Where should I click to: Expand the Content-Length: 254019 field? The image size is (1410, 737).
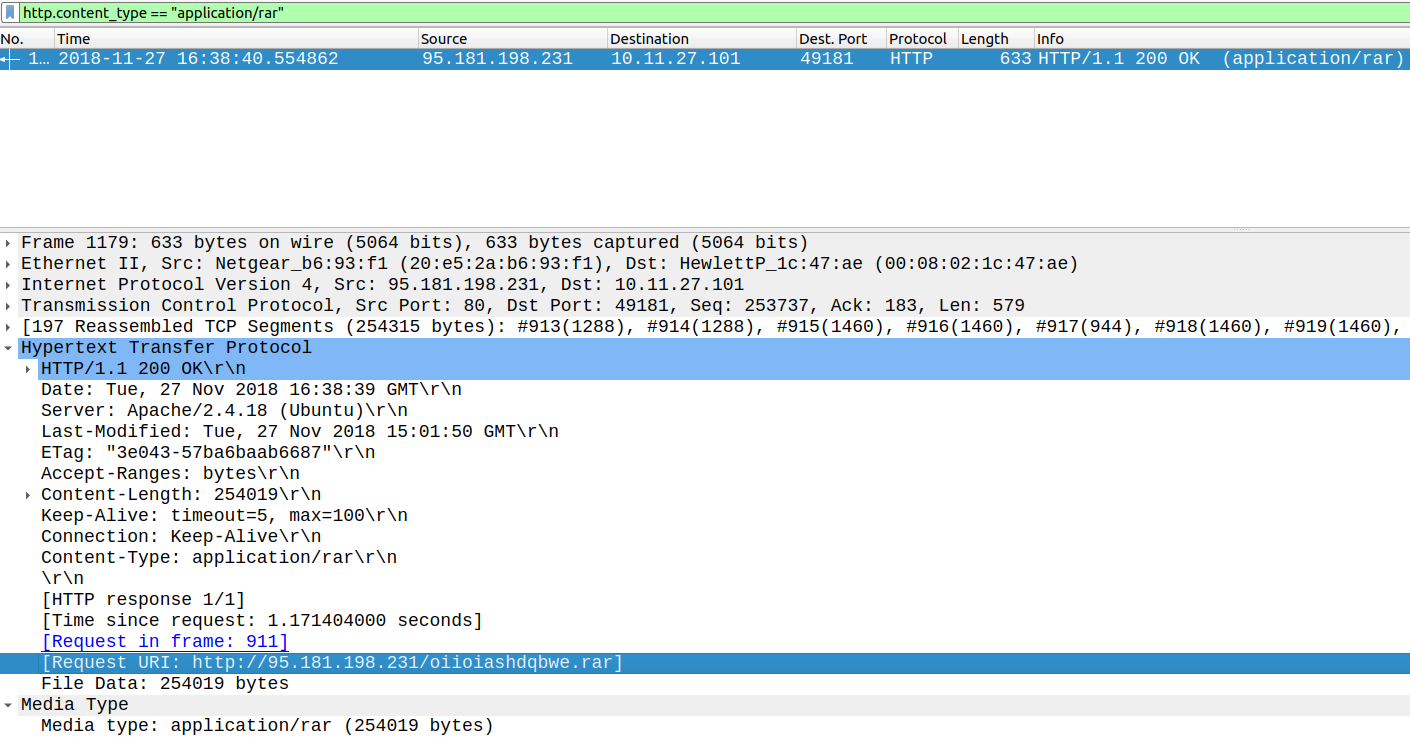[29, 495]
